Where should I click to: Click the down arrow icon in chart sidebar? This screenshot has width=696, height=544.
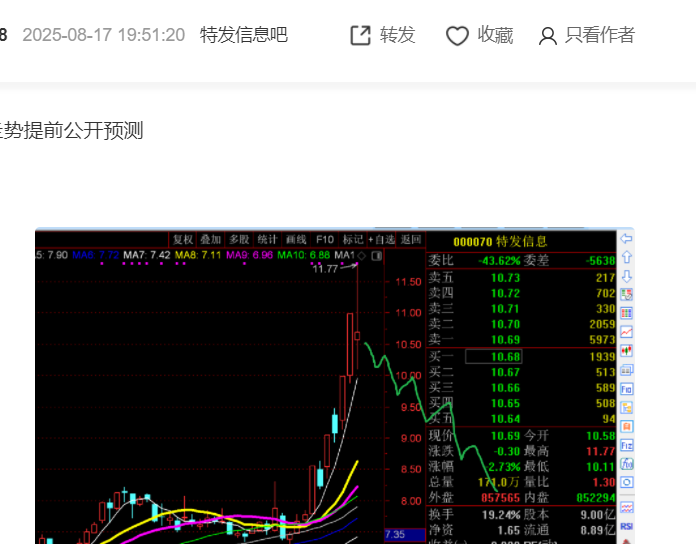(x=626, y=276)
